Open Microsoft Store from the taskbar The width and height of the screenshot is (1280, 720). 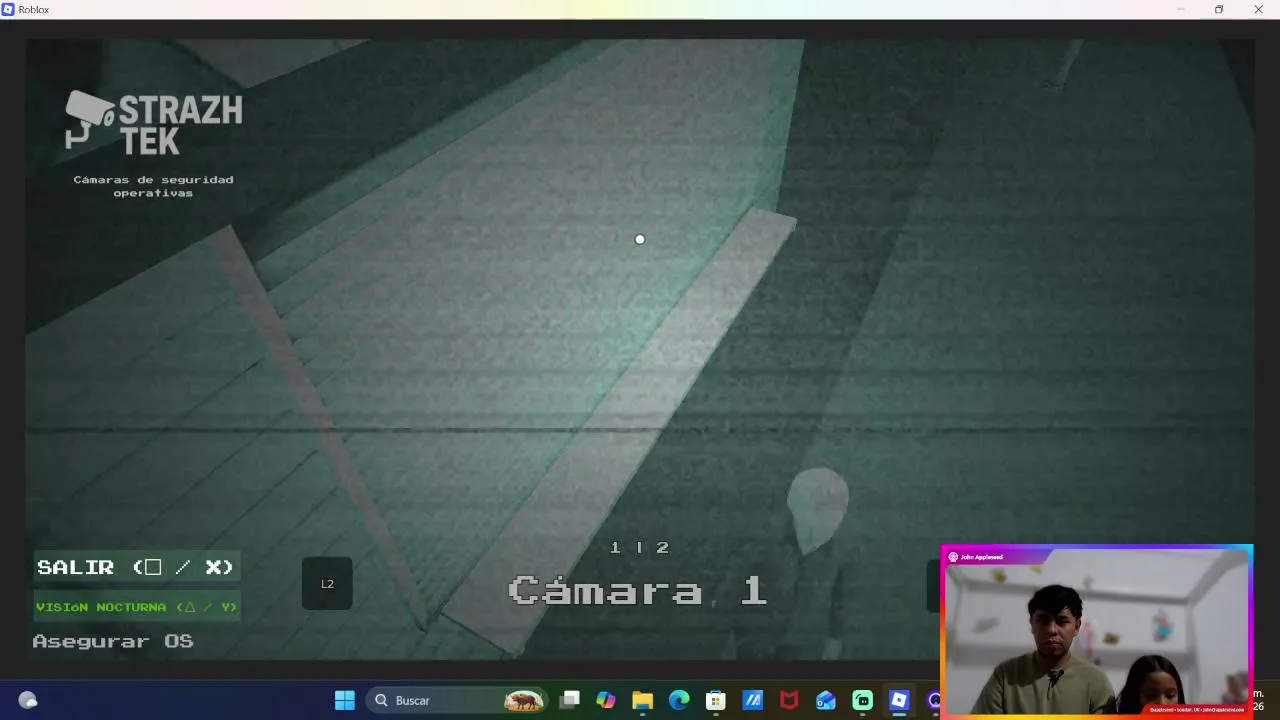tap(716, 700)
